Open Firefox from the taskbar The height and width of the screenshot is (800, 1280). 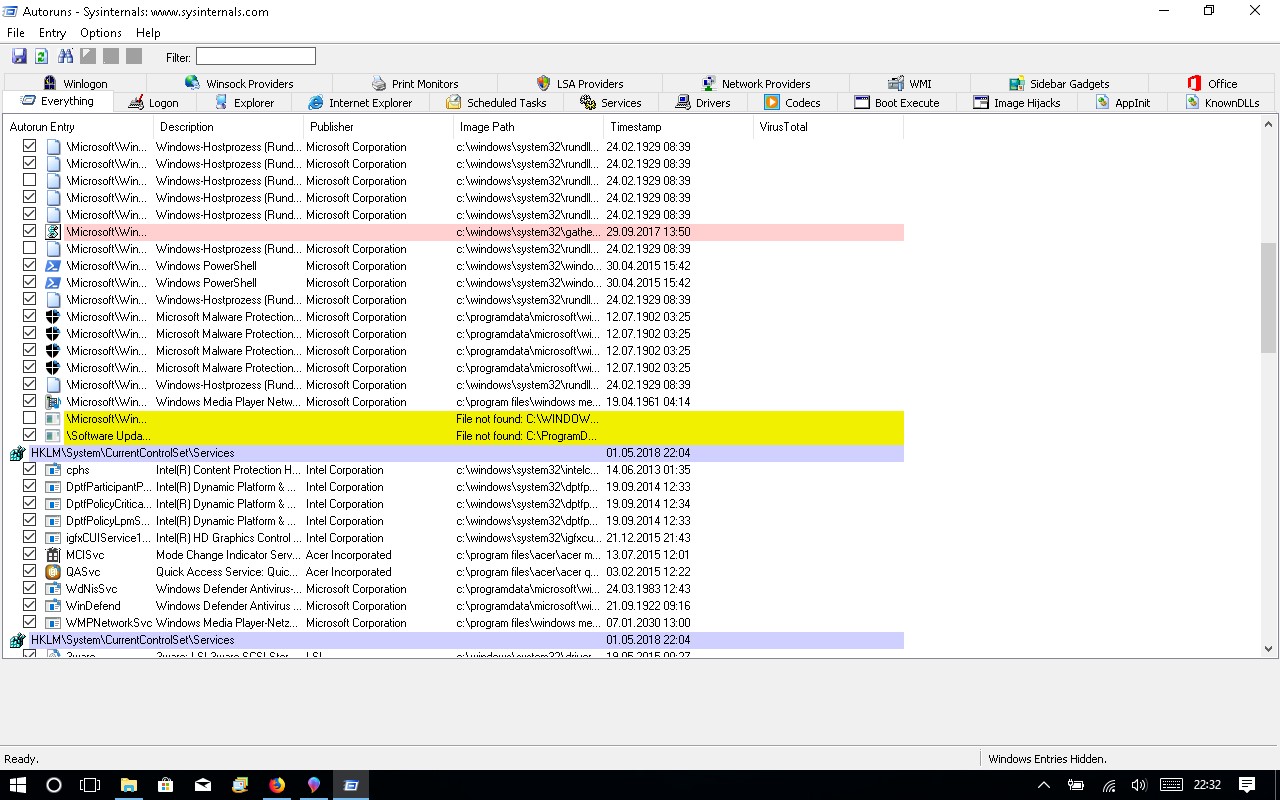[x=277, y=785]
